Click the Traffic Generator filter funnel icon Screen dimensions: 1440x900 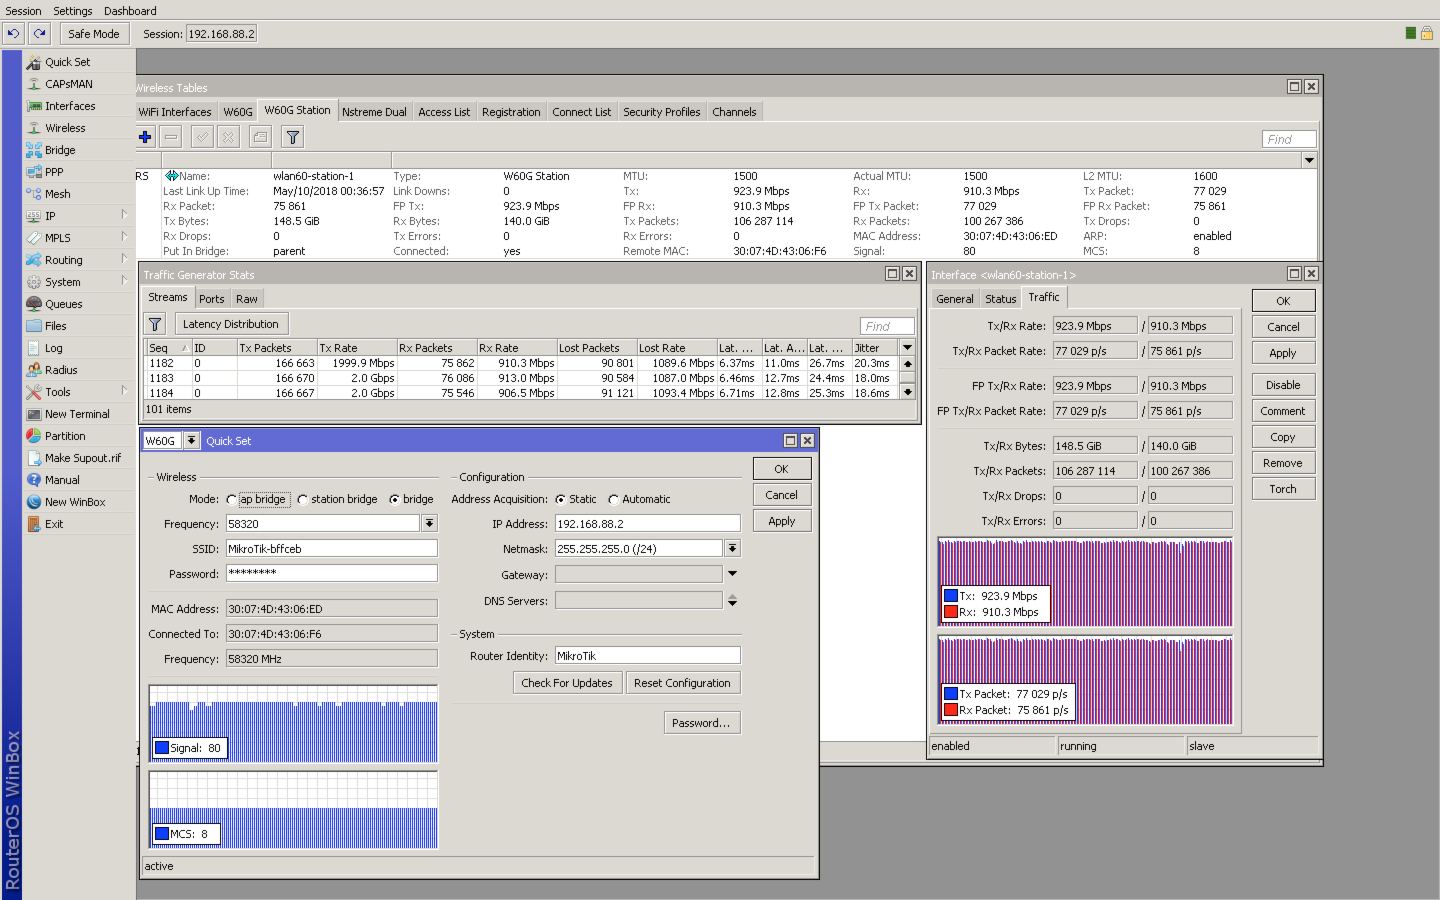(155, 324)
